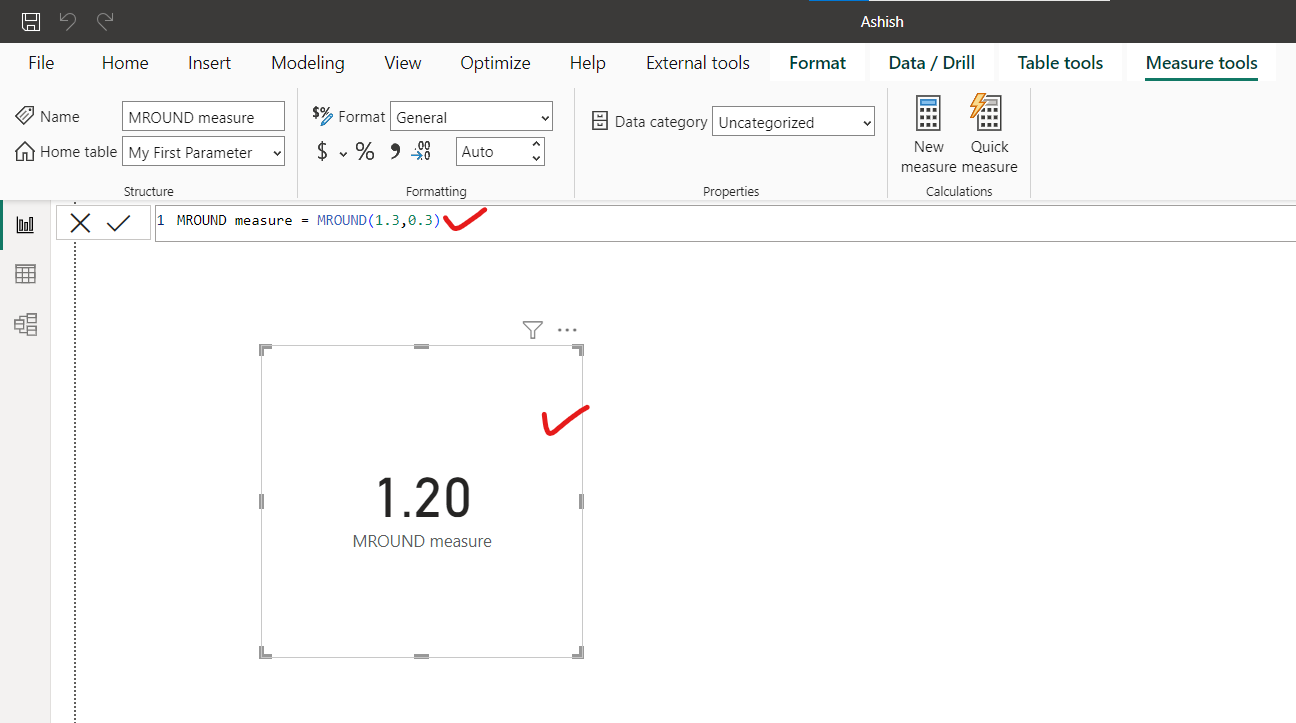
Task: Toggle the thousands separator comma
Action: pos(394,151)
